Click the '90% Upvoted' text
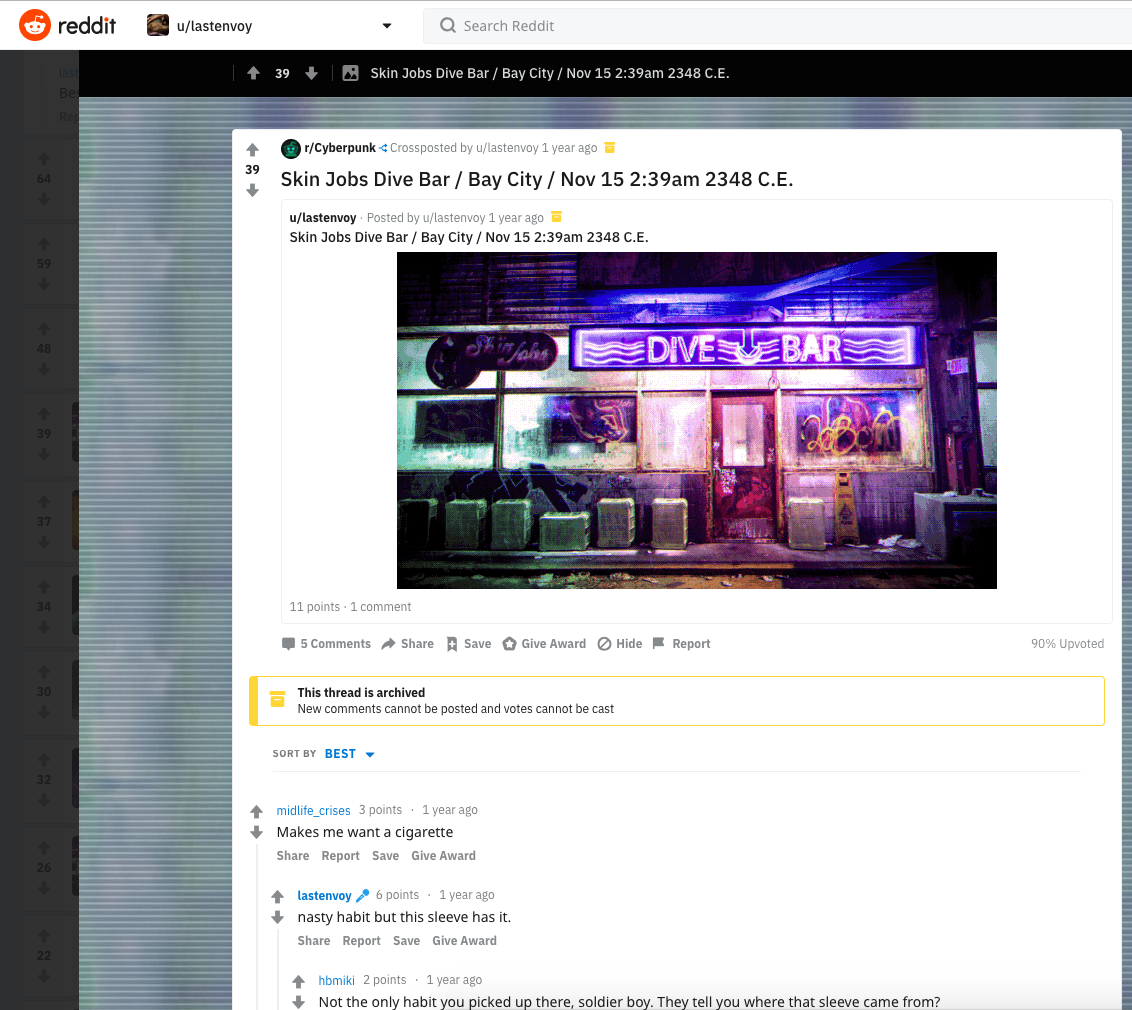 [x=1067, y=644]
